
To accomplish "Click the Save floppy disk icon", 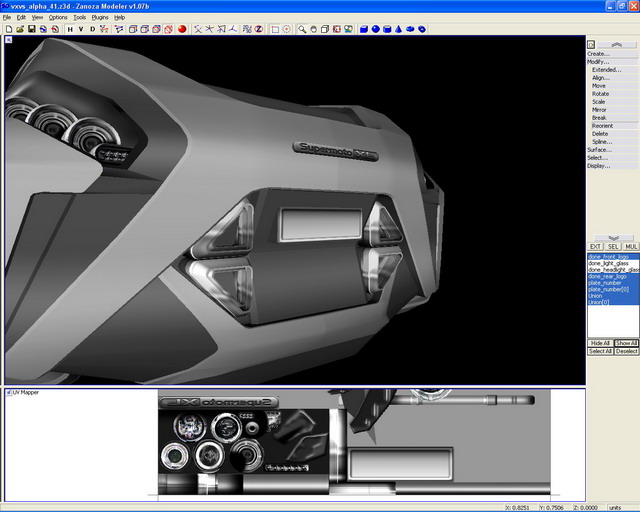I will click(32, 29).
